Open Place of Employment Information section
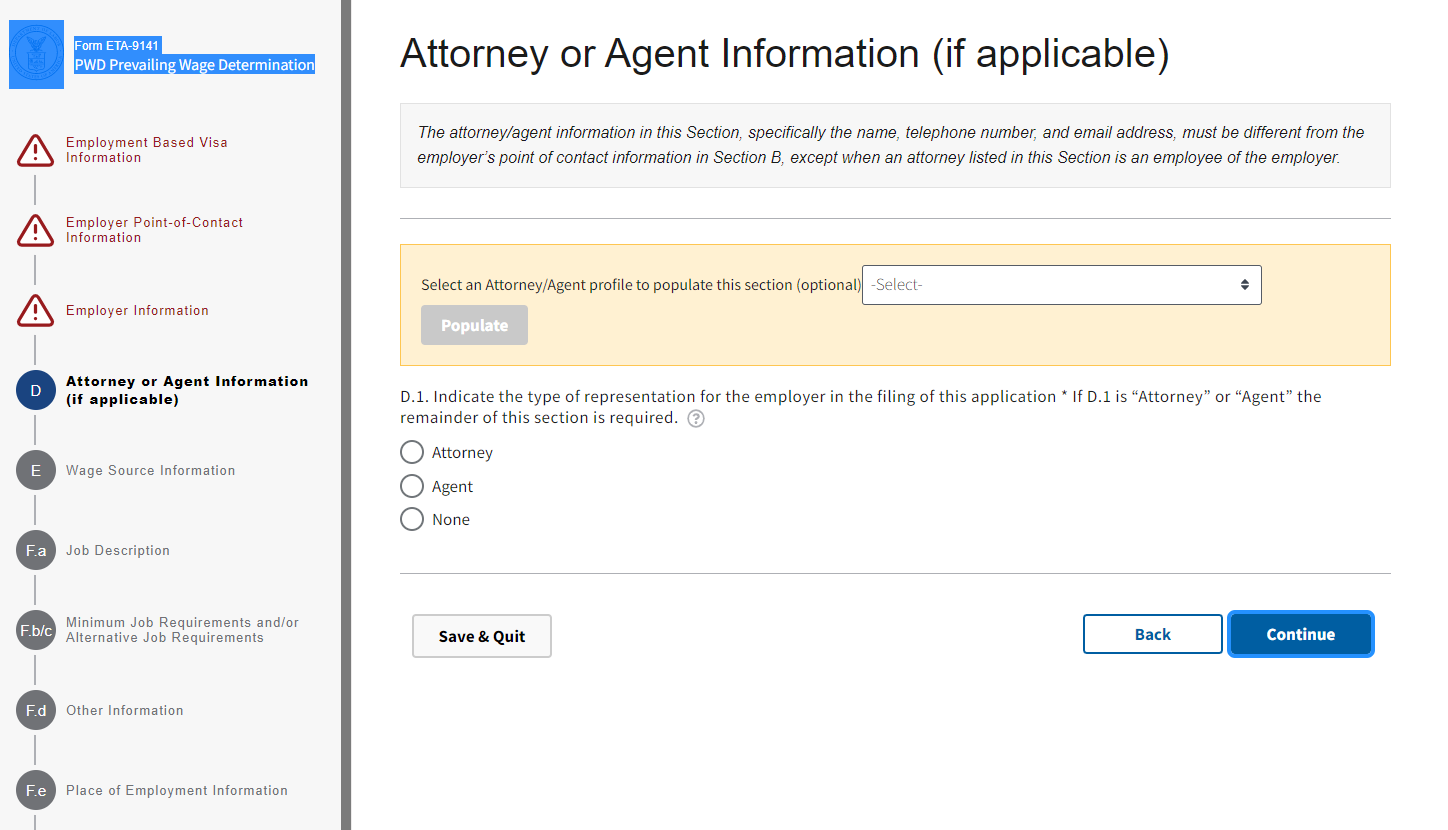This screenshot has height=830, width=1448. [177, 791]
